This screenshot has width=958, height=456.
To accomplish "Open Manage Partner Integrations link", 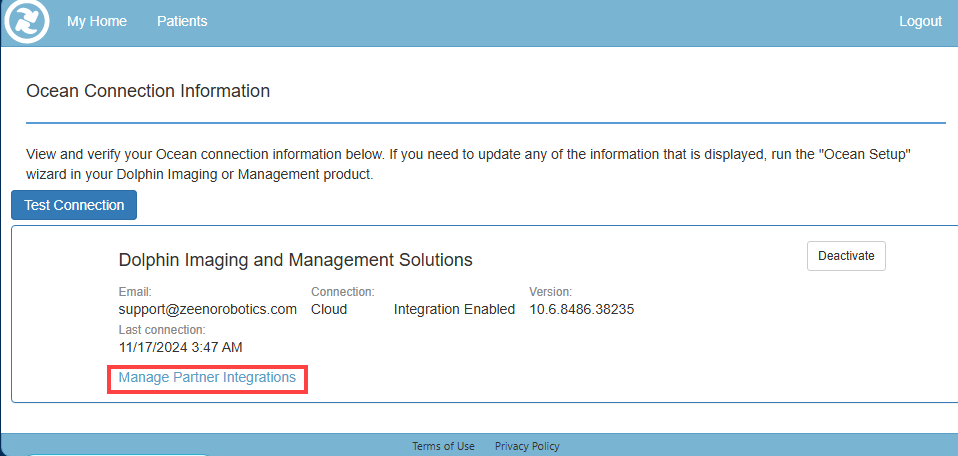I will tap(207, 378).
